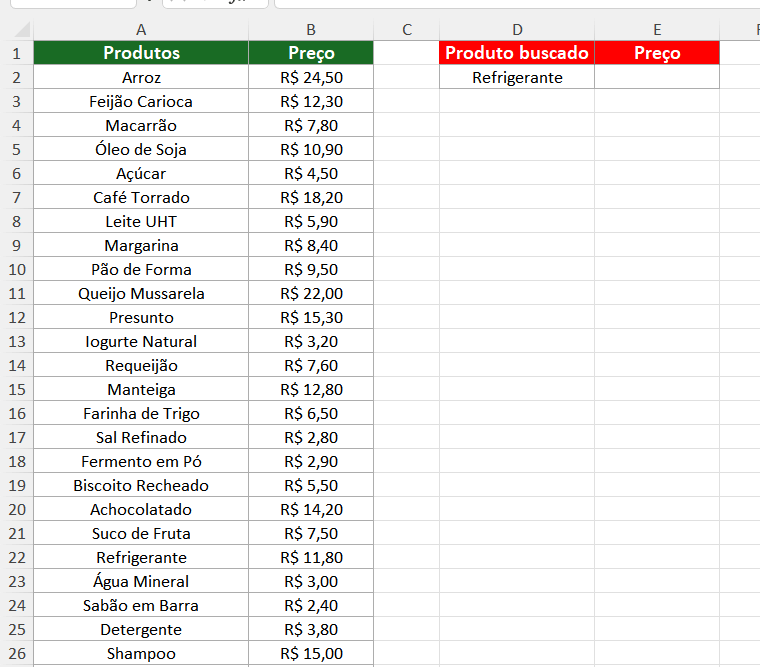The width and height of the screenshot is (760, 667).
Task: Select the Café Torrado cell
Action: click(x=141, y=197)
